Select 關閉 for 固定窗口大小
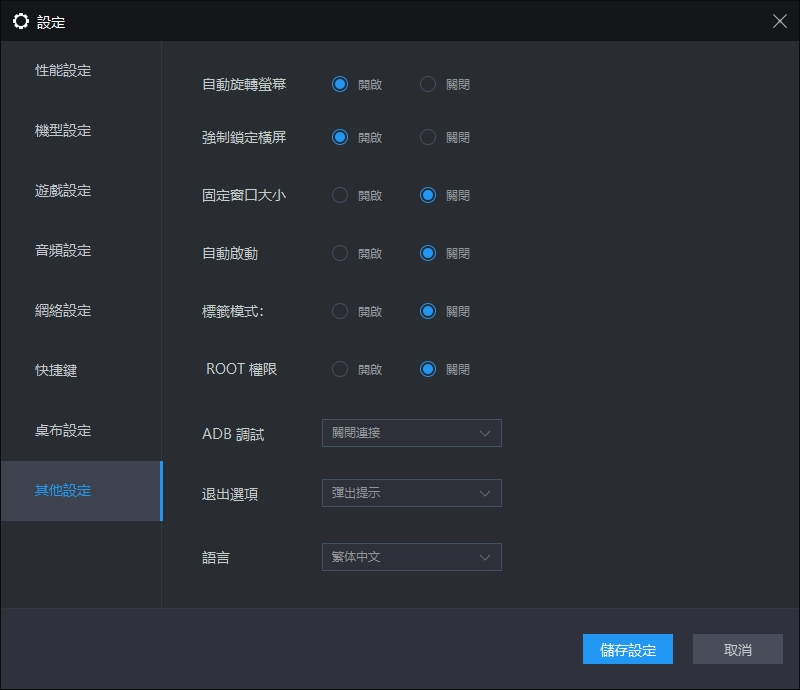Image resolution: width=800 pixels, height=690 pixels. [428, 195]
